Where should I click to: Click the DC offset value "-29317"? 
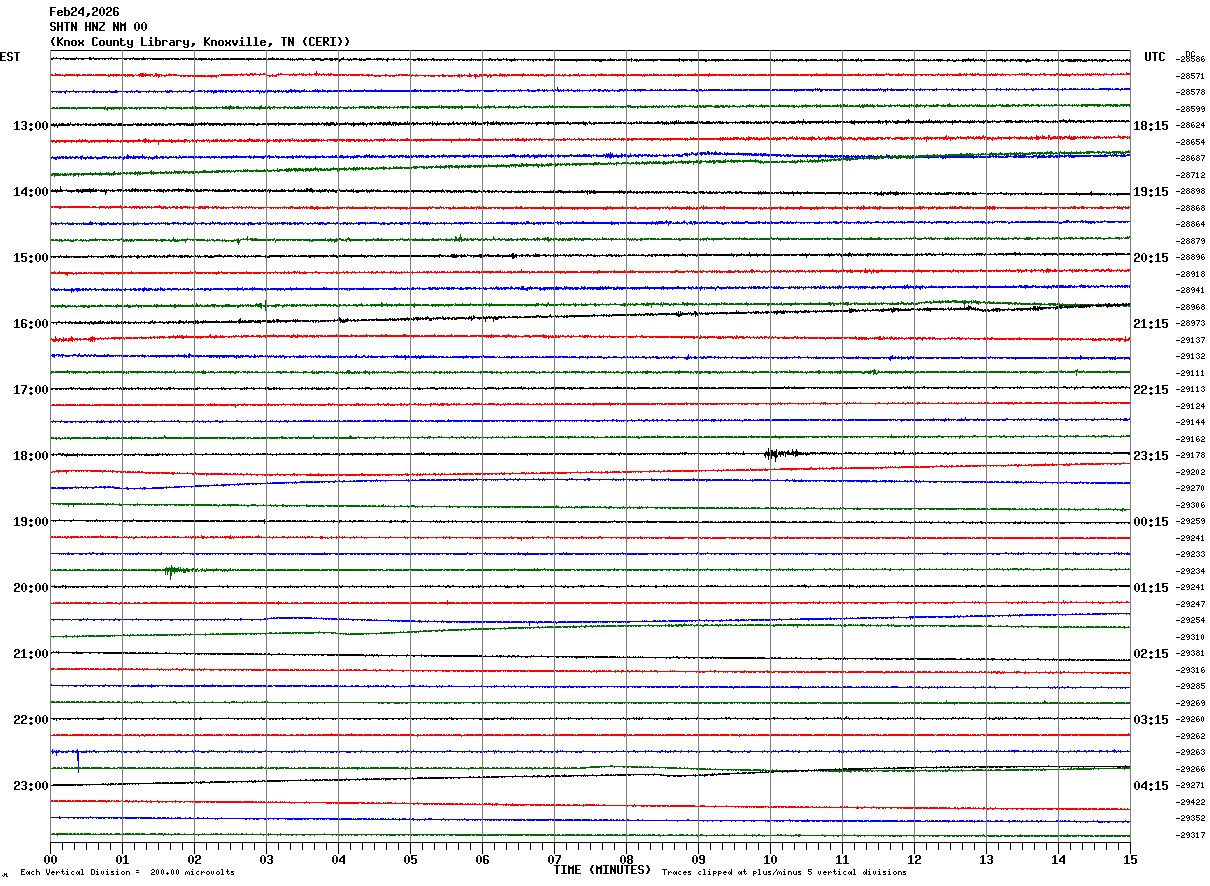[1191, 835]
